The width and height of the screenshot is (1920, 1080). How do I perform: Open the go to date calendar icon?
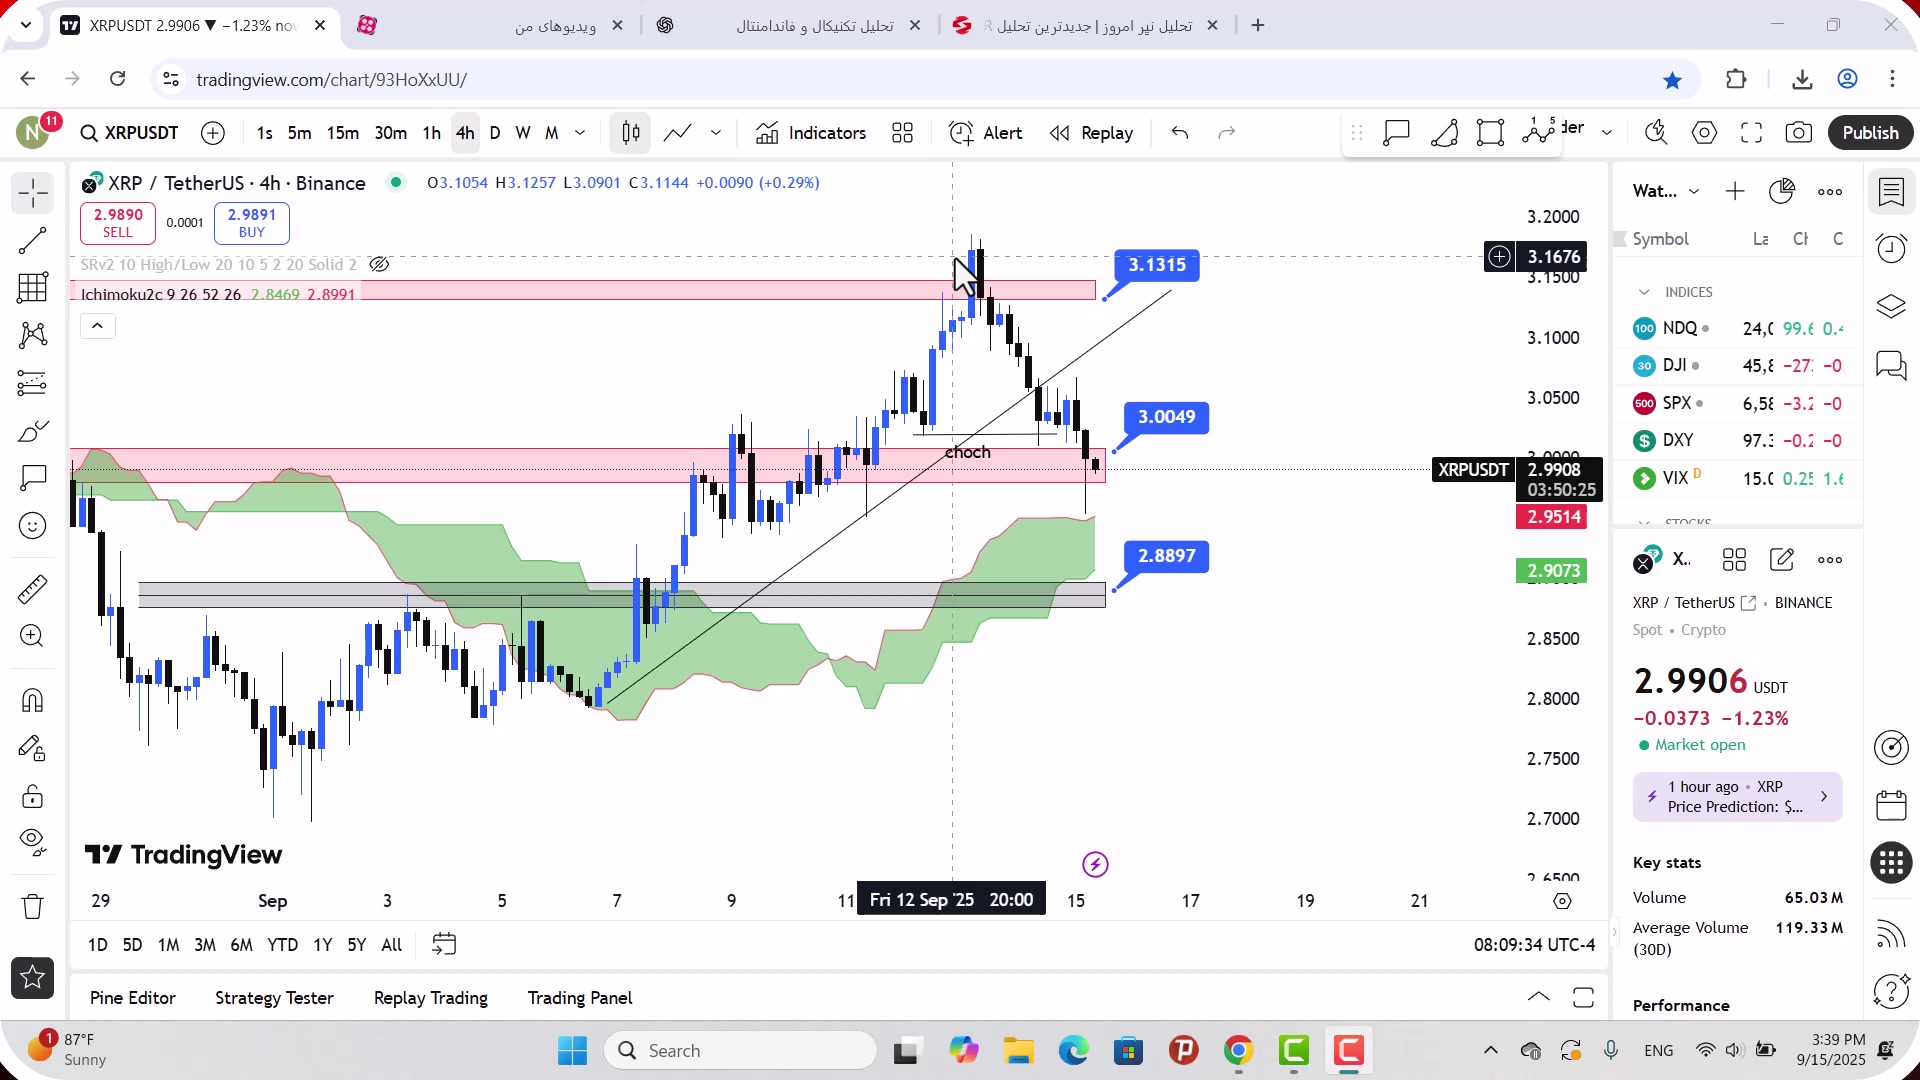[x=444, y=944]
